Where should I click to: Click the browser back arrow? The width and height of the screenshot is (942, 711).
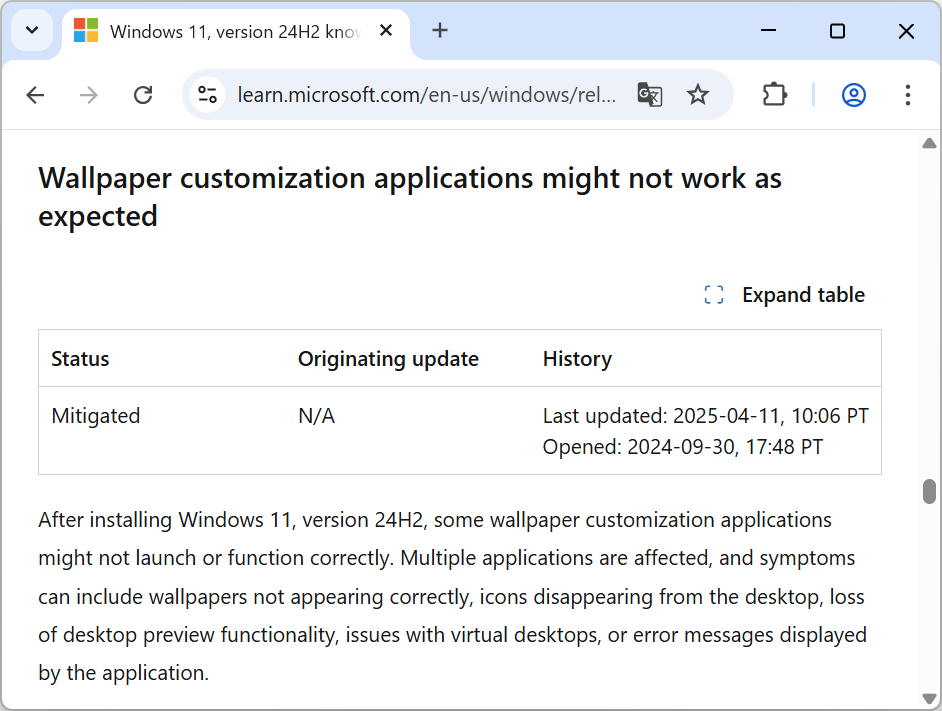(x=35, y=95)
